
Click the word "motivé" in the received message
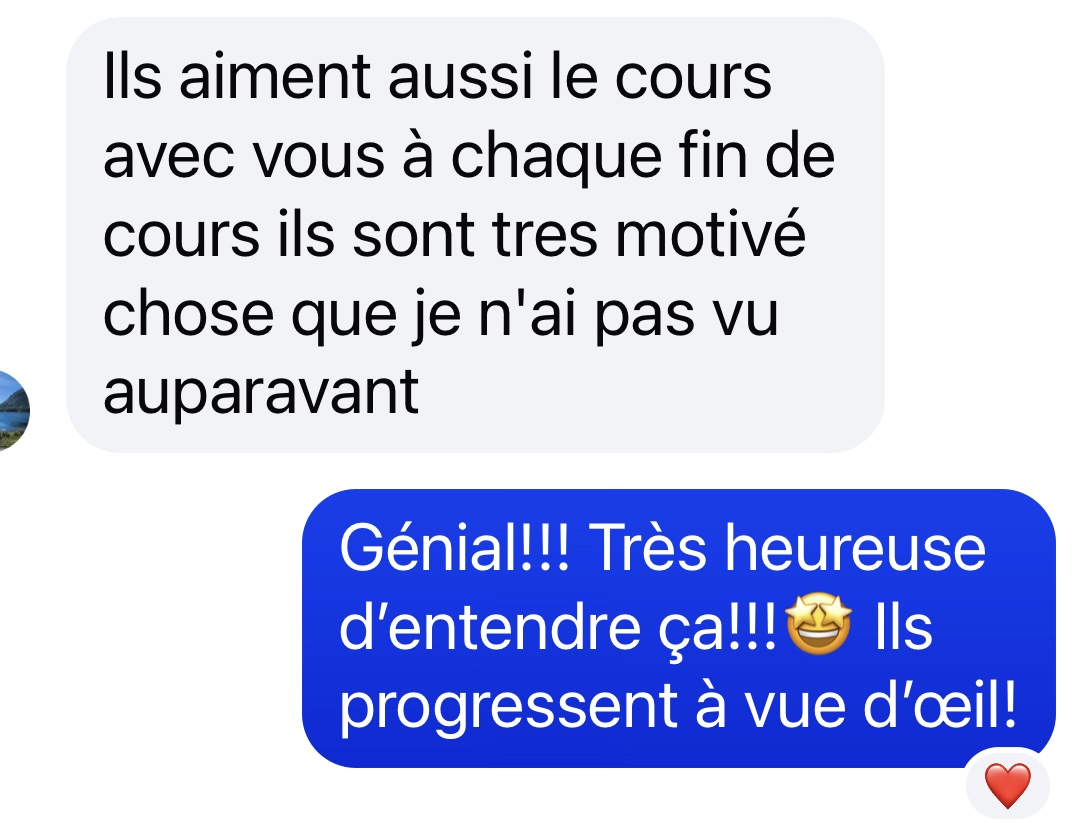click(710, 233)
